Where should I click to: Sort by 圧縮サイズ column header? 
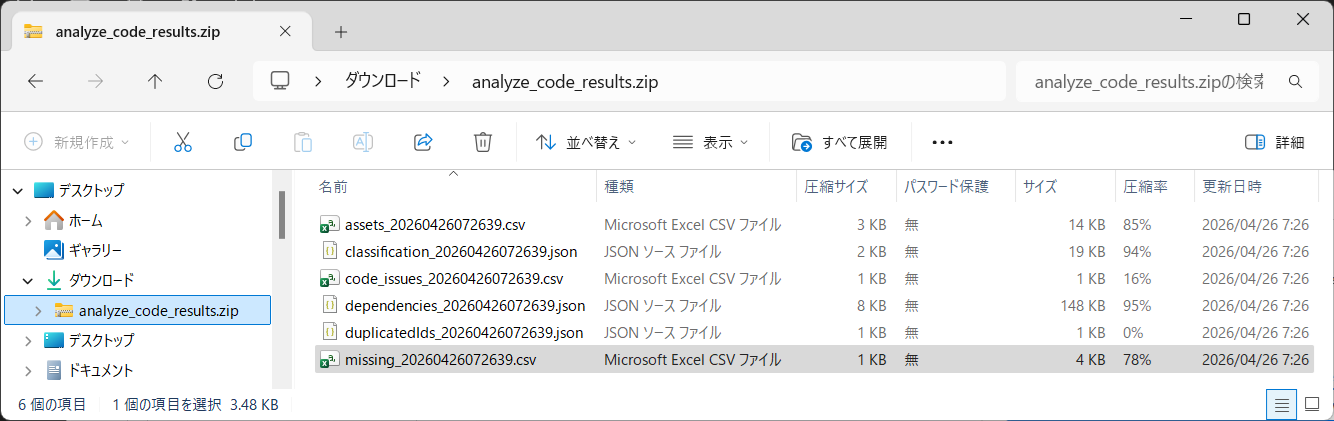point(836,186)
